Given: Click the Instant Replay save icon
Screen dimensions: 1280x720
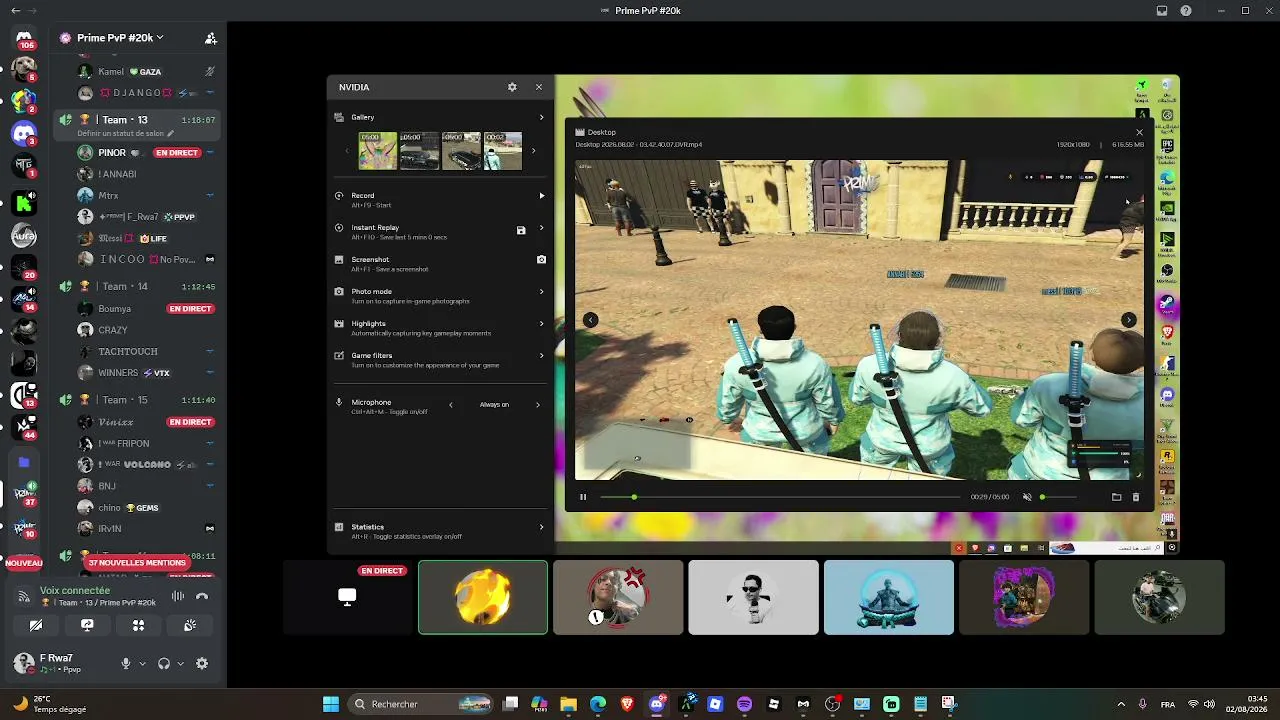Looking at the screenshot, I should click(521, 231).
